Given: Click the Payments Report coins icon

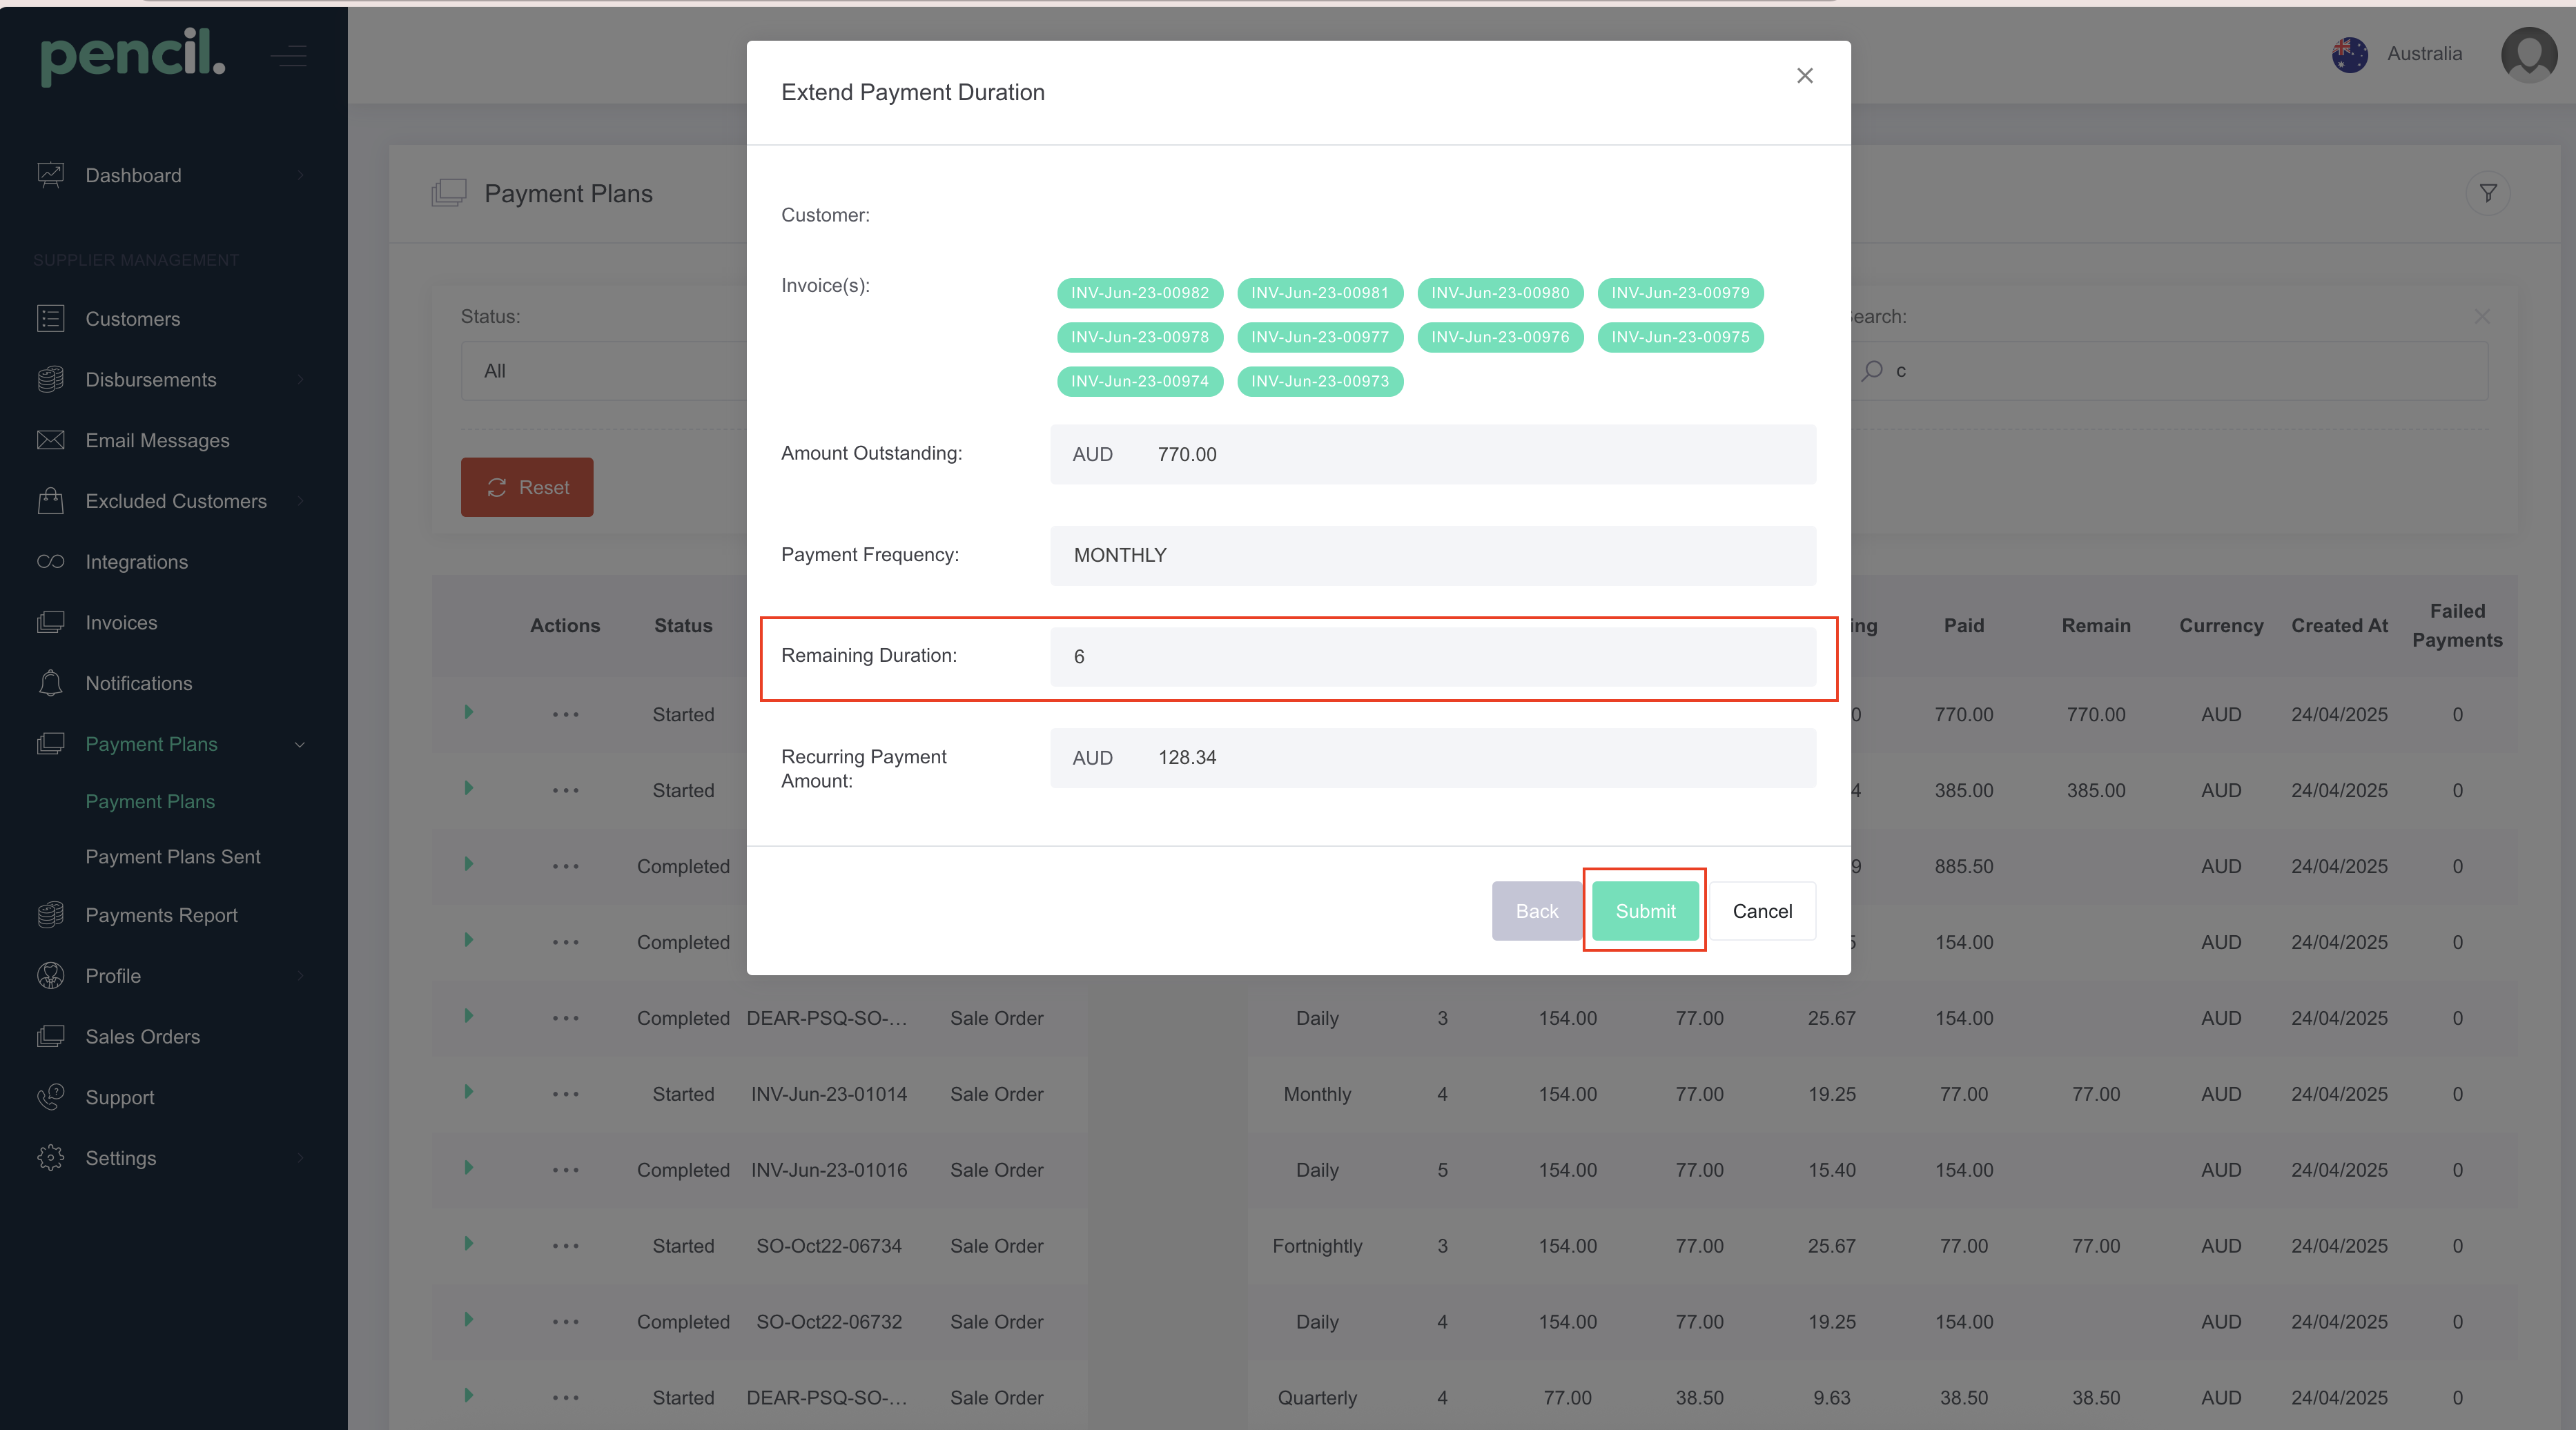Looking at the screenshot, I should [50, 915].
